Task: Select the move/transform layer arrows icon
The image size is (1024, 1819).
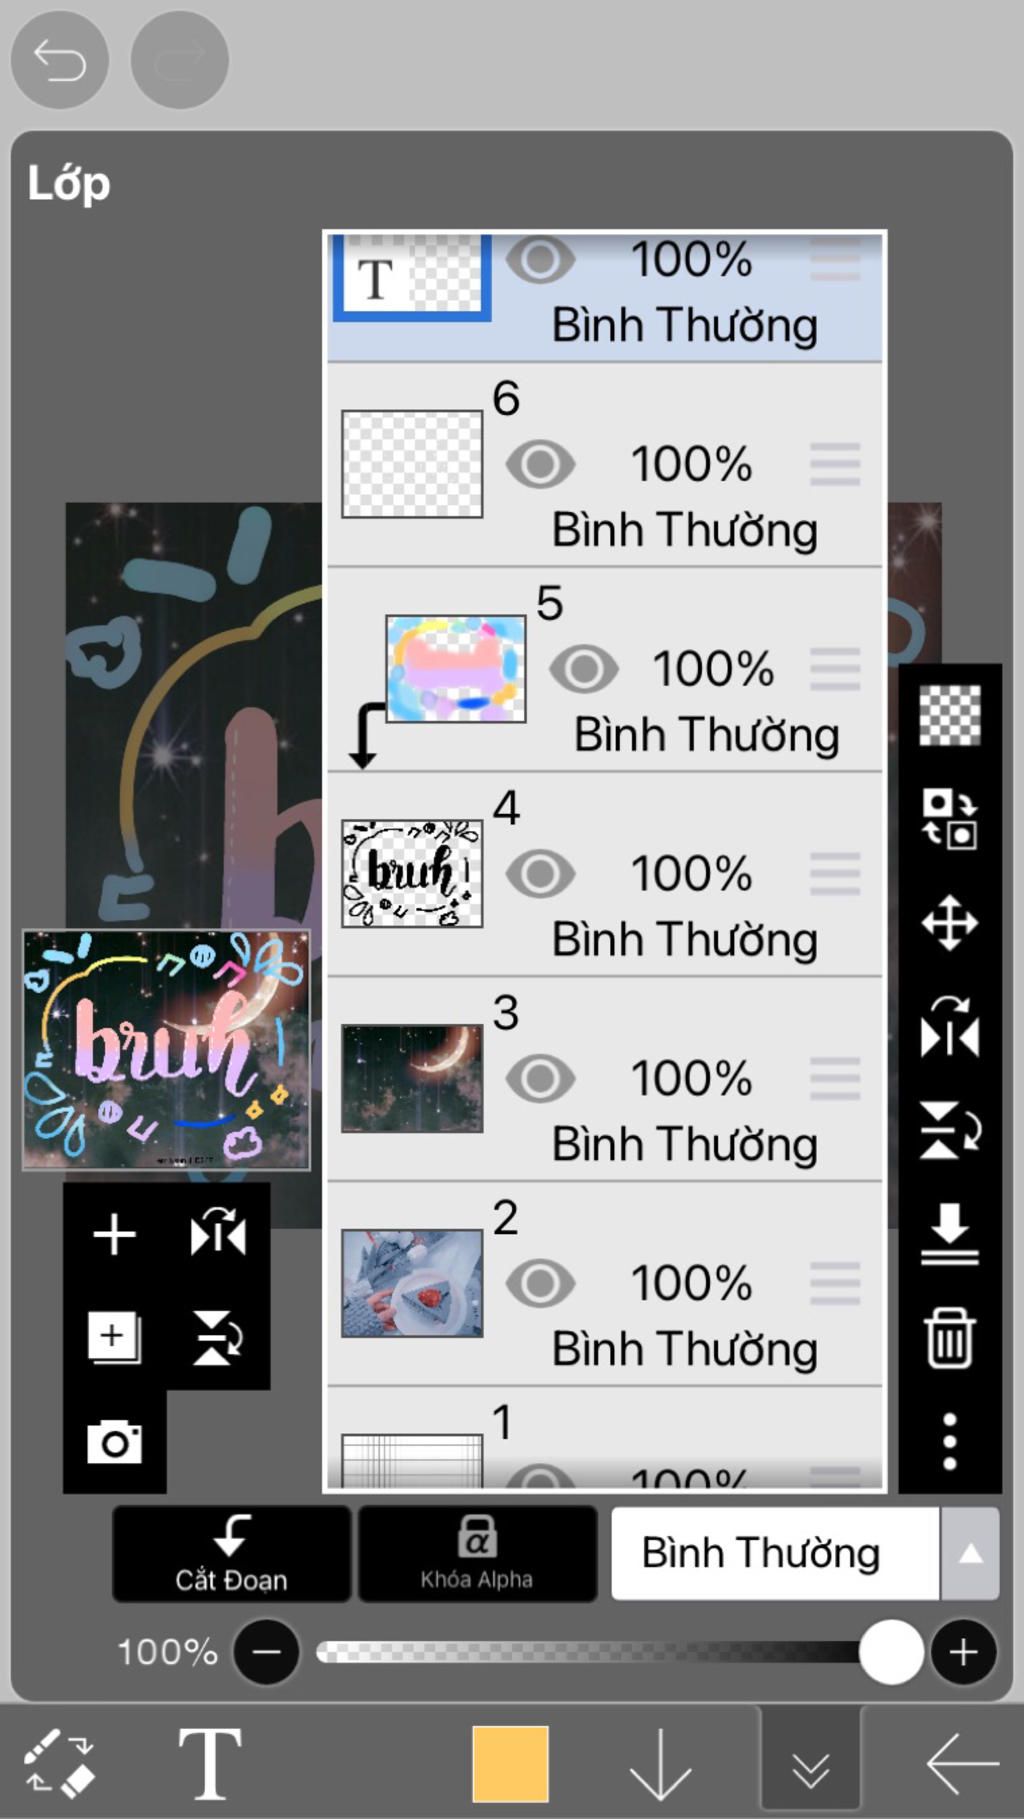Action: [x=949, y=922]
